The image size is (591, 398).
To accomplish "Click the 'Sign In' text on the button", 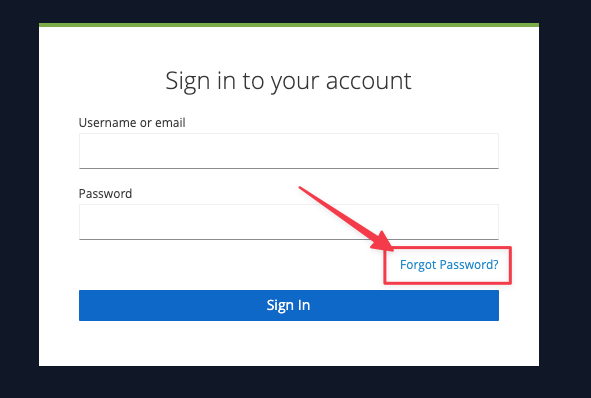I will [x=288, y=305].
